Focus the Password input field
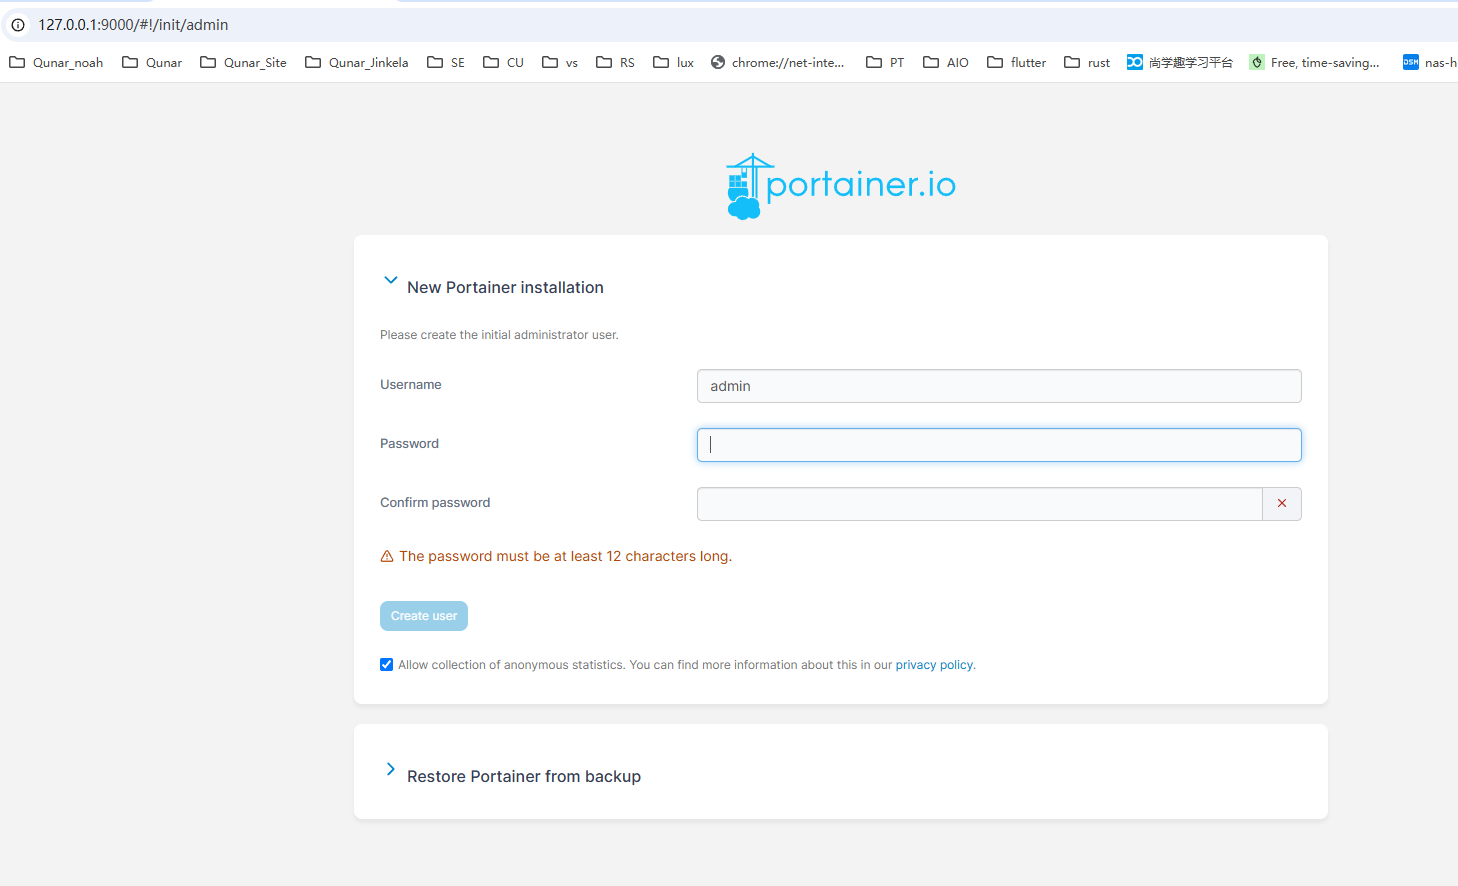The width and height of the screenshot is (1458, 886). coord(999,445)
